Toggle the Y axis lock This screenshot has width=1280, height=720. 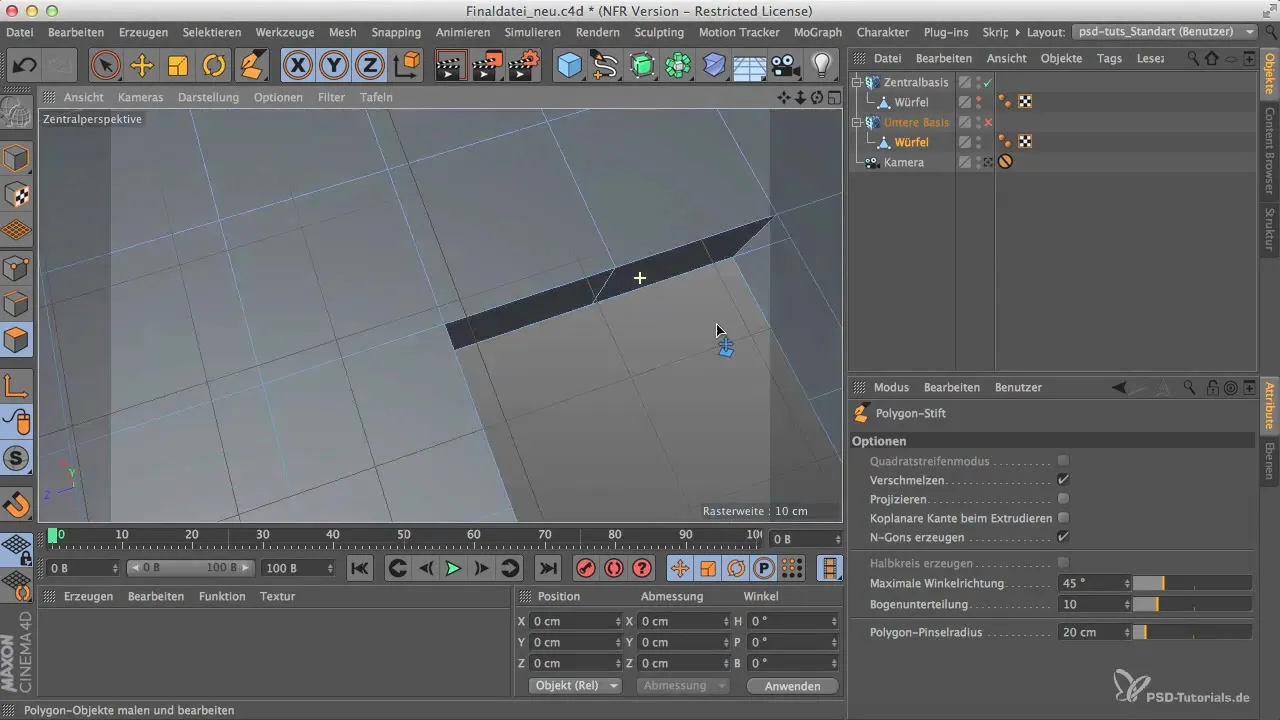tap(334, 66)
